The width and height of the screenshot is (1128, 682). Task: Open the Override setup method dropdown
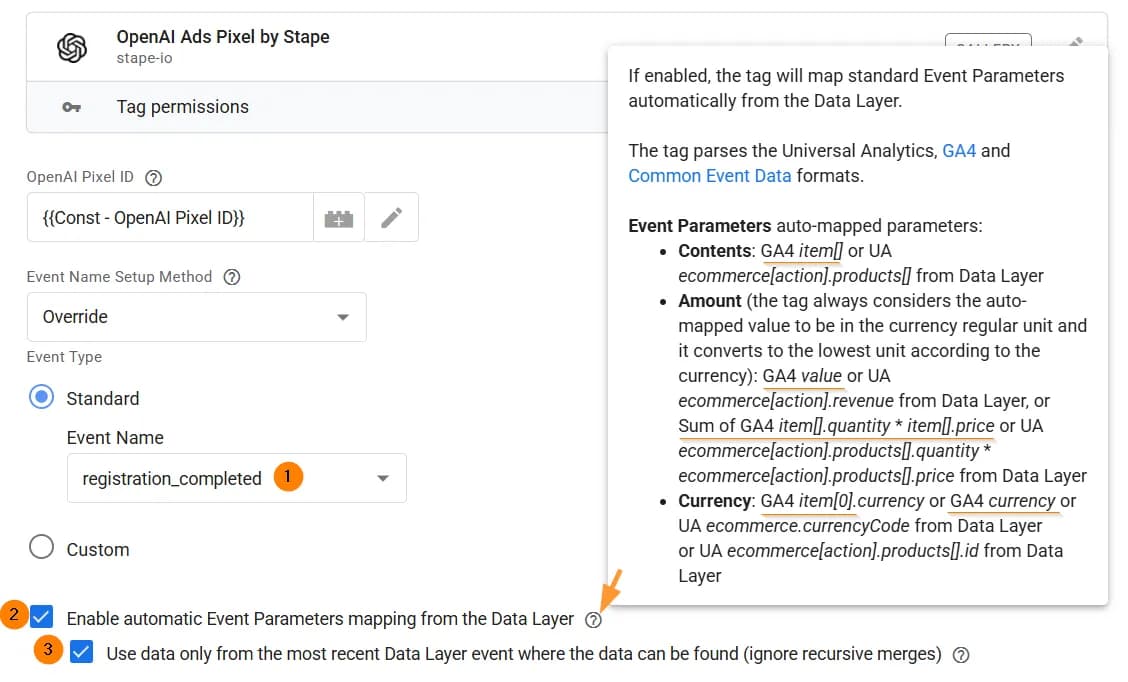pyautogui.click(x=196, y=317)
